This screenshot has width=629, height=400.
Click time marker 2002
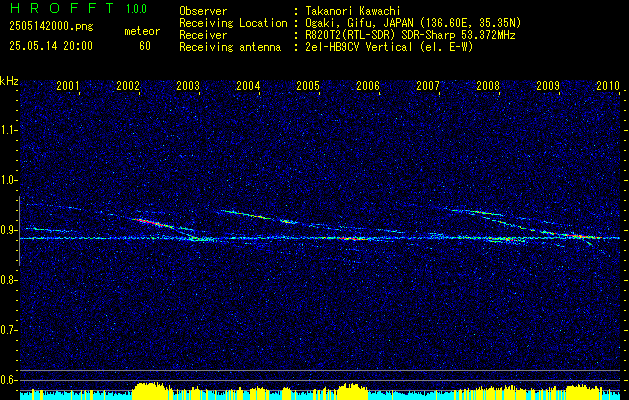click(128, 85)
